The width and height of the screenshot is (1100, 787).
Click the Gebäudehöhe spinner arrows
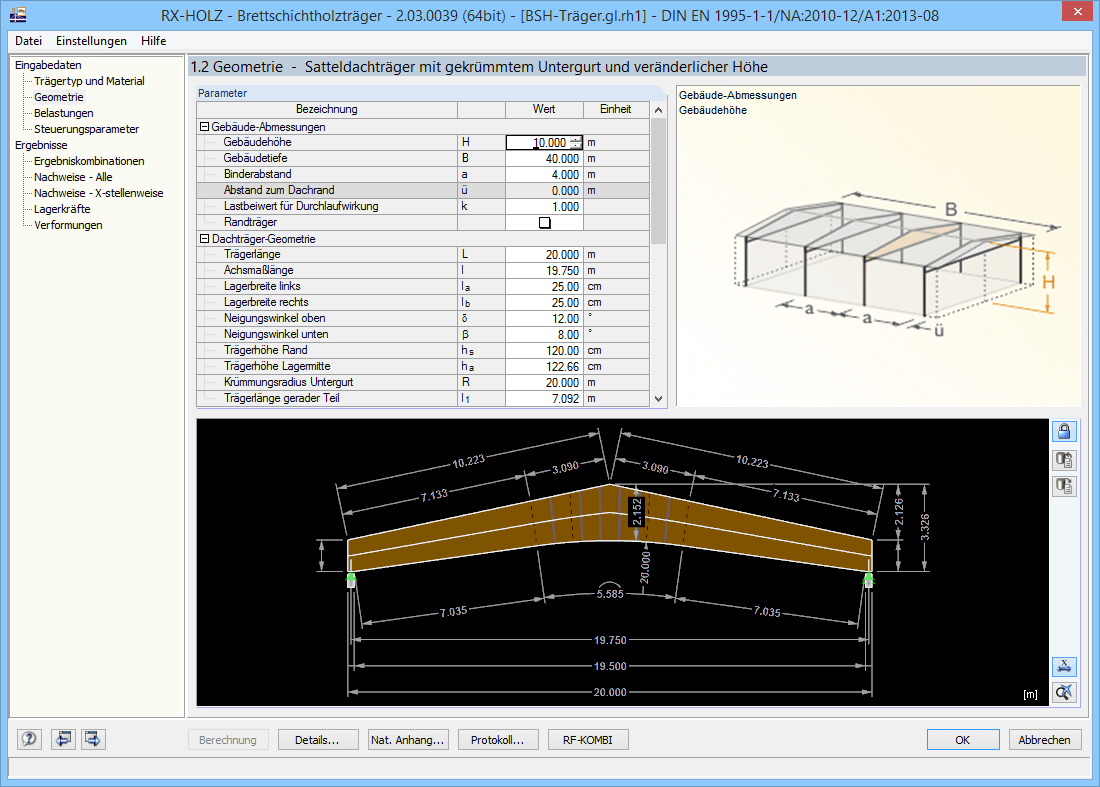tap(576, 142)
